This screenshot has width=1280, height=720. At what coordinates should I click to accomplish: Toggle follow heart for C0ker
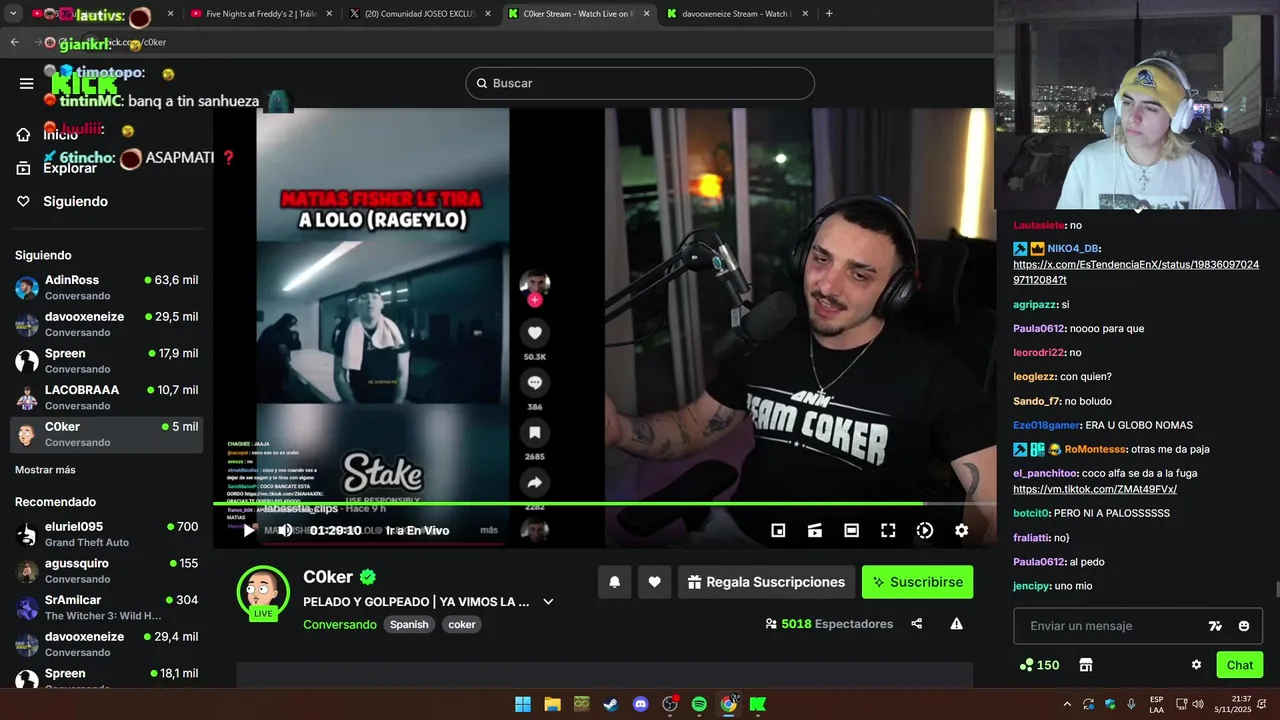point(654,582)
